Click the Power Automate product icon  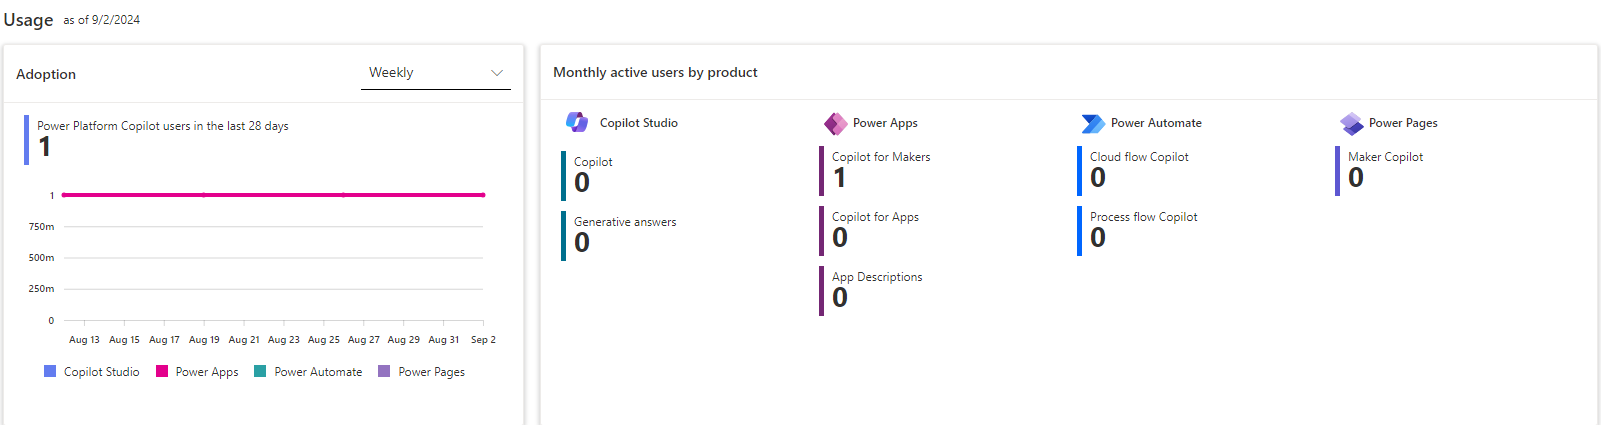(x=1093, y=123)
